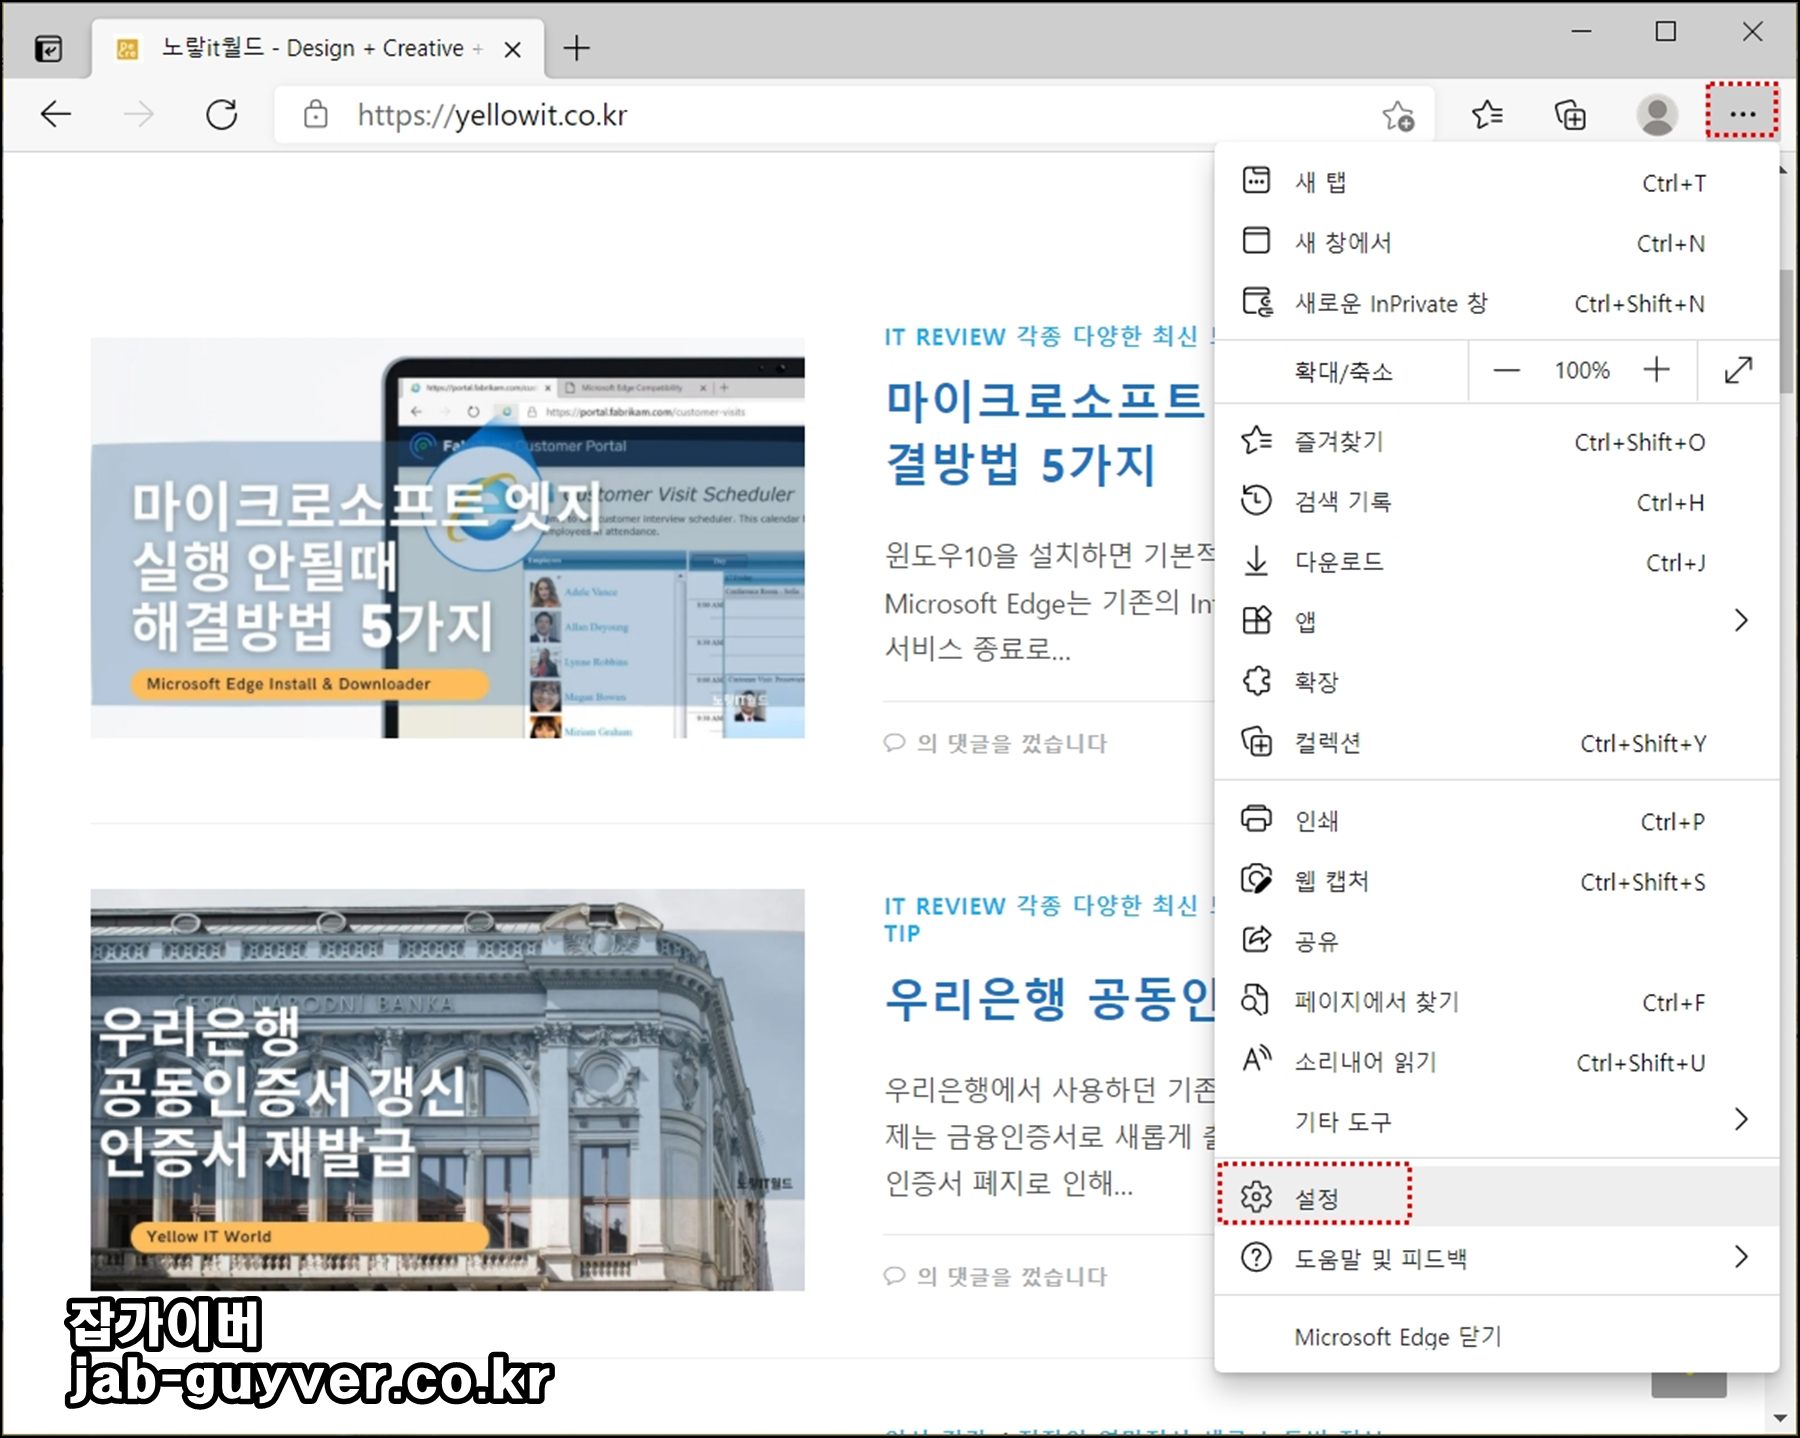Expand the 앱 submenu
This screenshot has height=1438, width=1800.
[x=1497, y=621]
